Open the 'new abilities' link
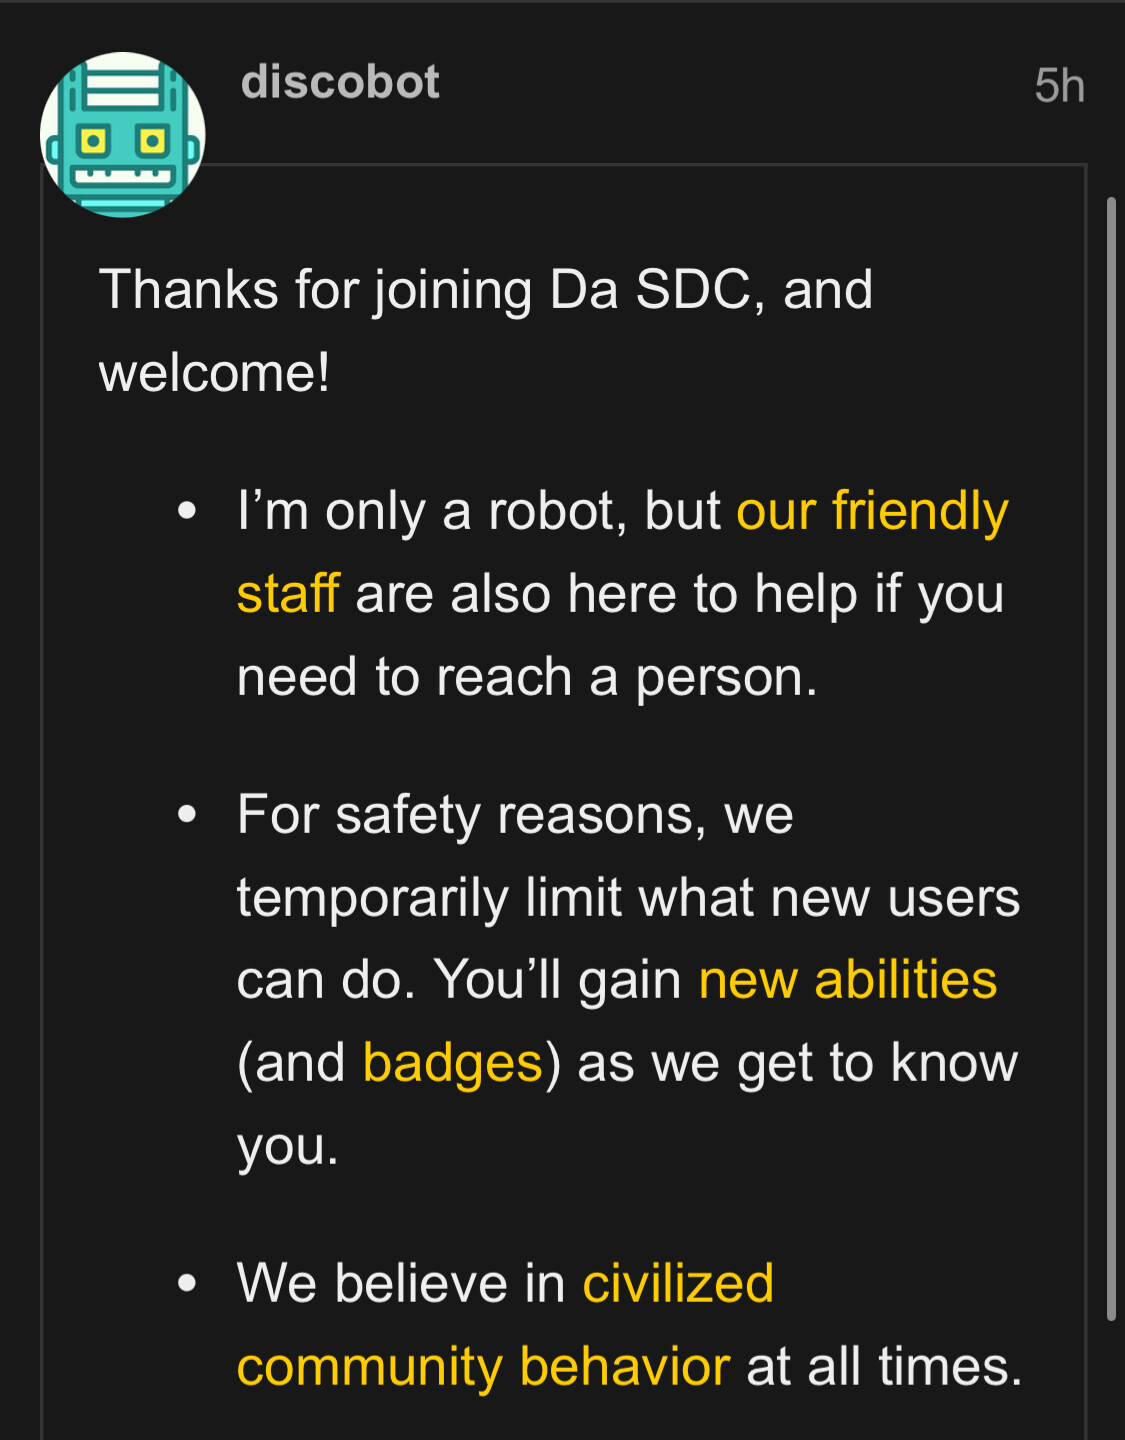1125x1440 pixels. [848, 979]
